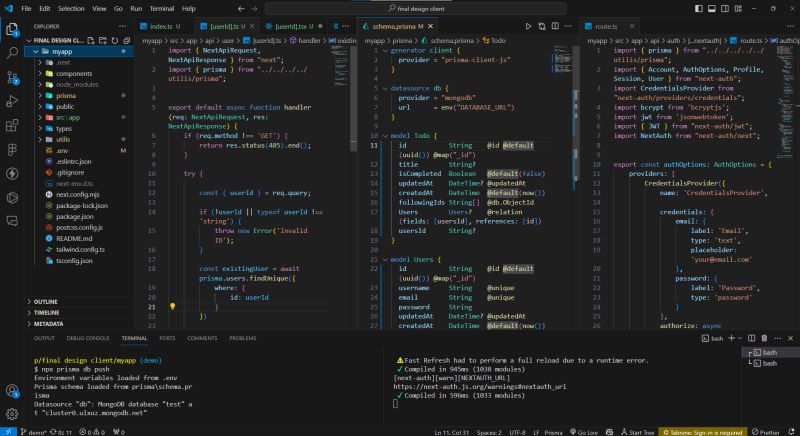Switch to the DEBUG CONSOLE panel tab
Viewport: 800px width, 436px height.
(90, 338)
